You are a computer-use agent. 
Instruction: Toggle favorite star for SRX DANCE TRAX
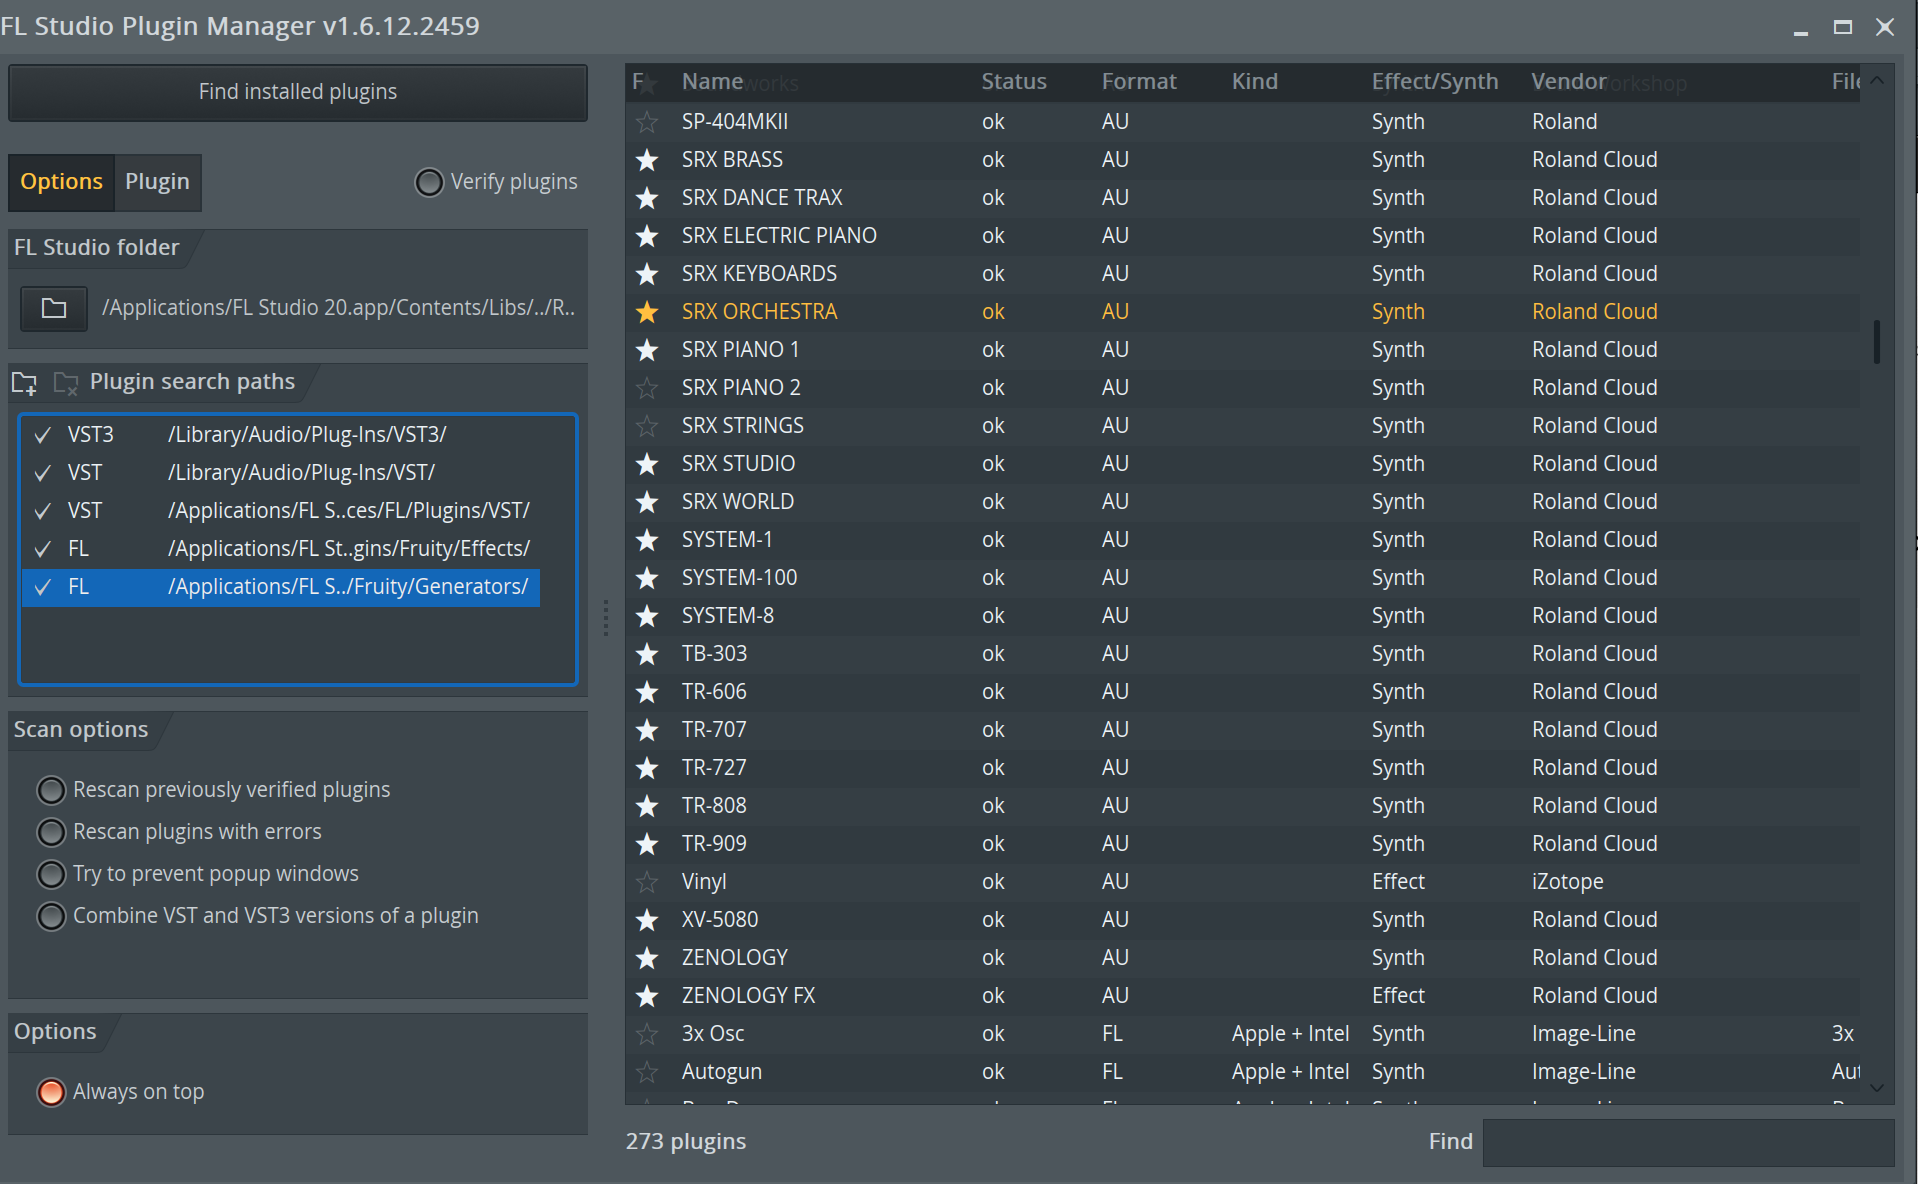tap(647, 198)
